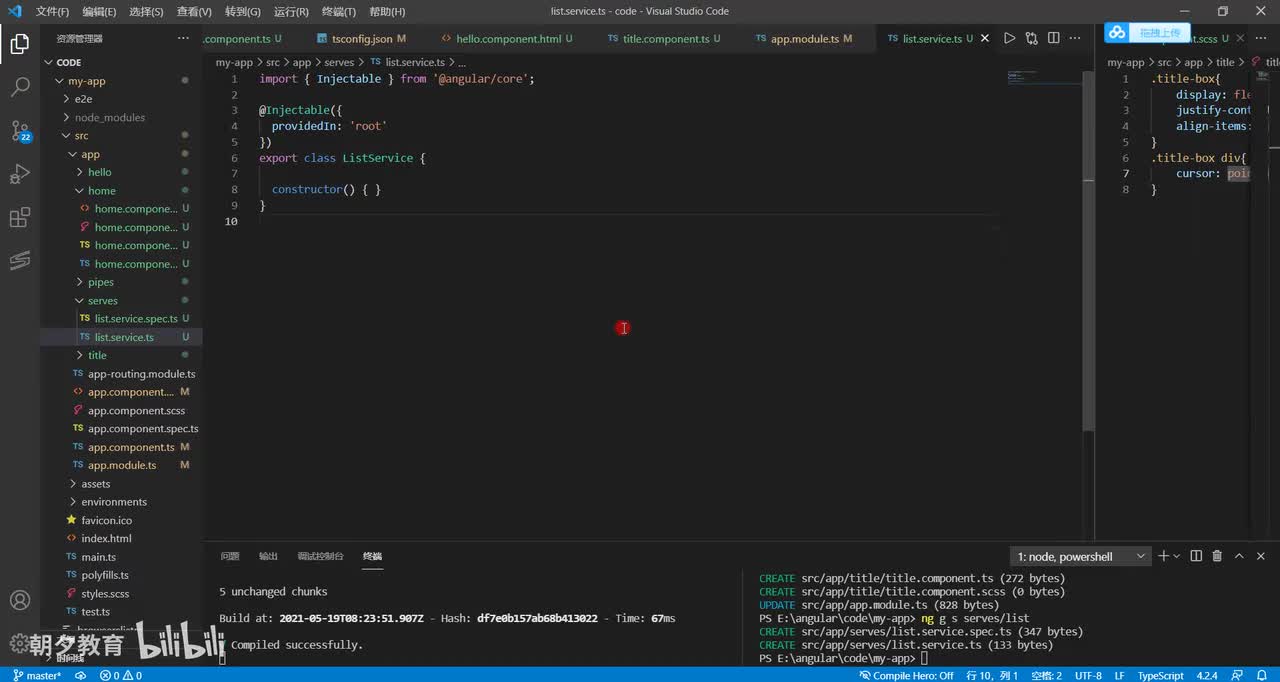Click the master branch indicator in status bar
The image size is (1280, 682).
37,675
